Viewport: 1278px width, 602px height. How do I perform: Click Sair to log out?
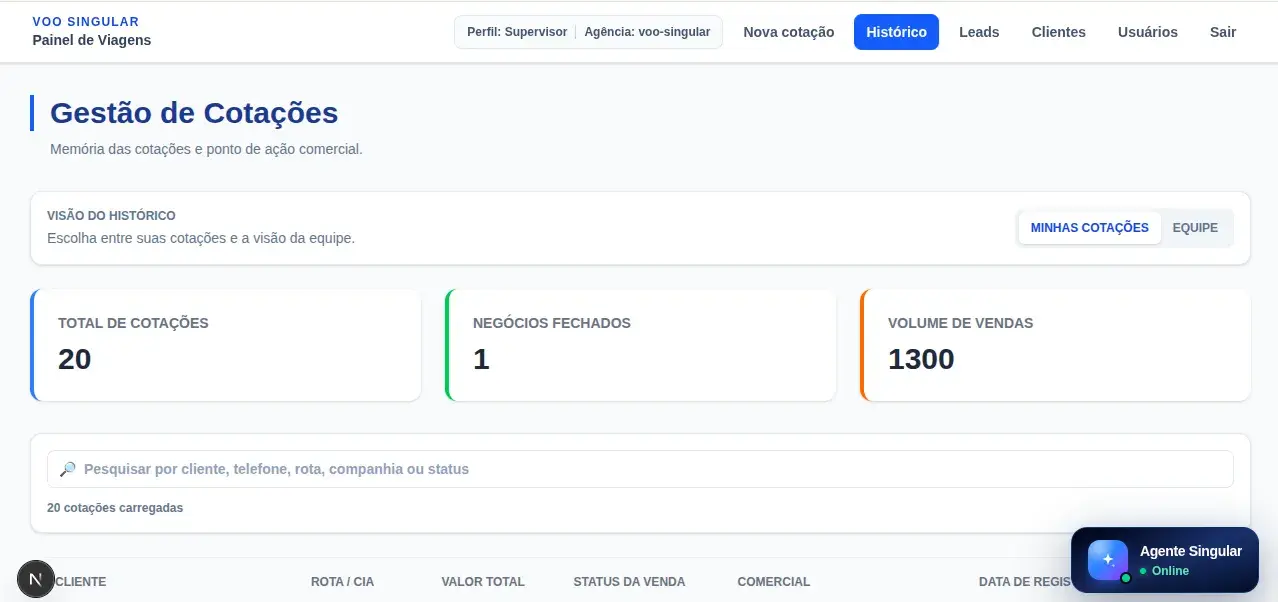point(1222,32)
